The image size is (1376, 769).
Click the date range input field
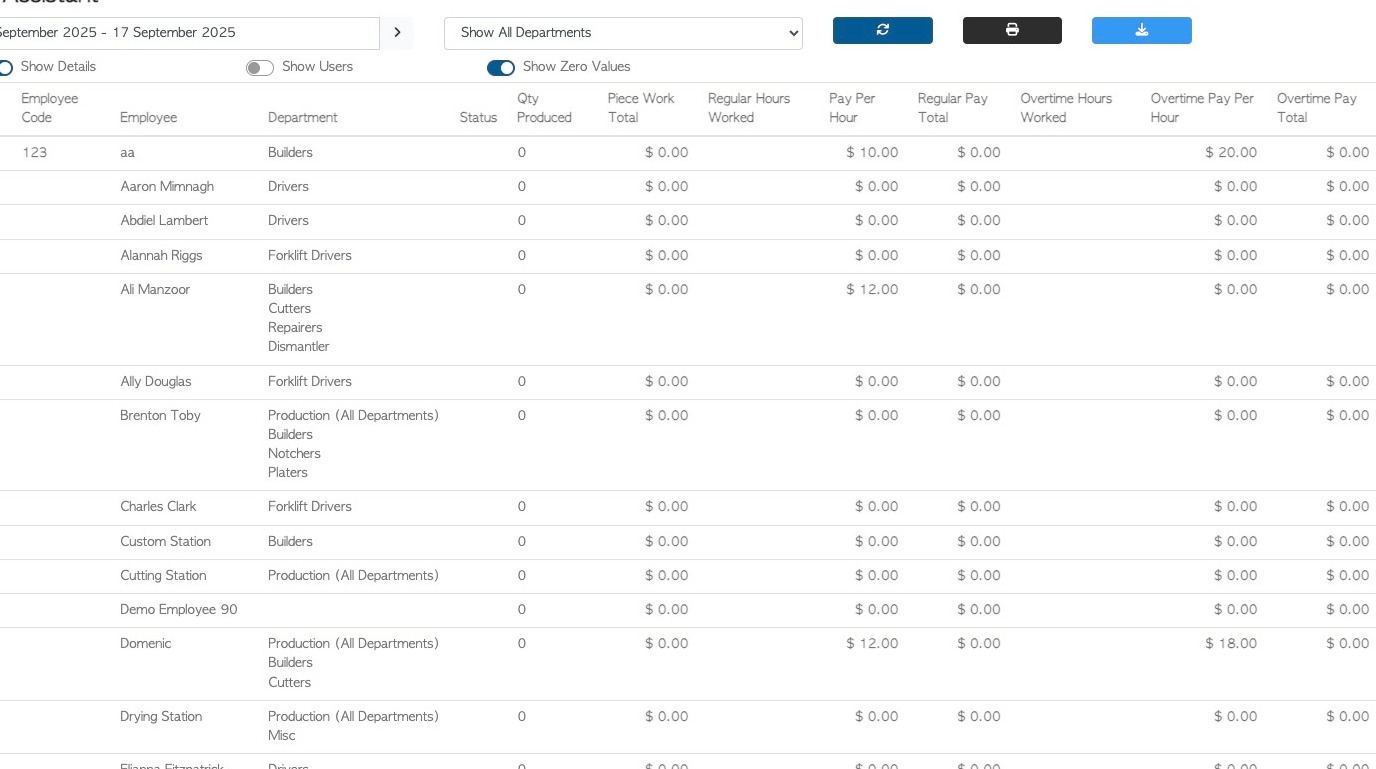(185, 33)
